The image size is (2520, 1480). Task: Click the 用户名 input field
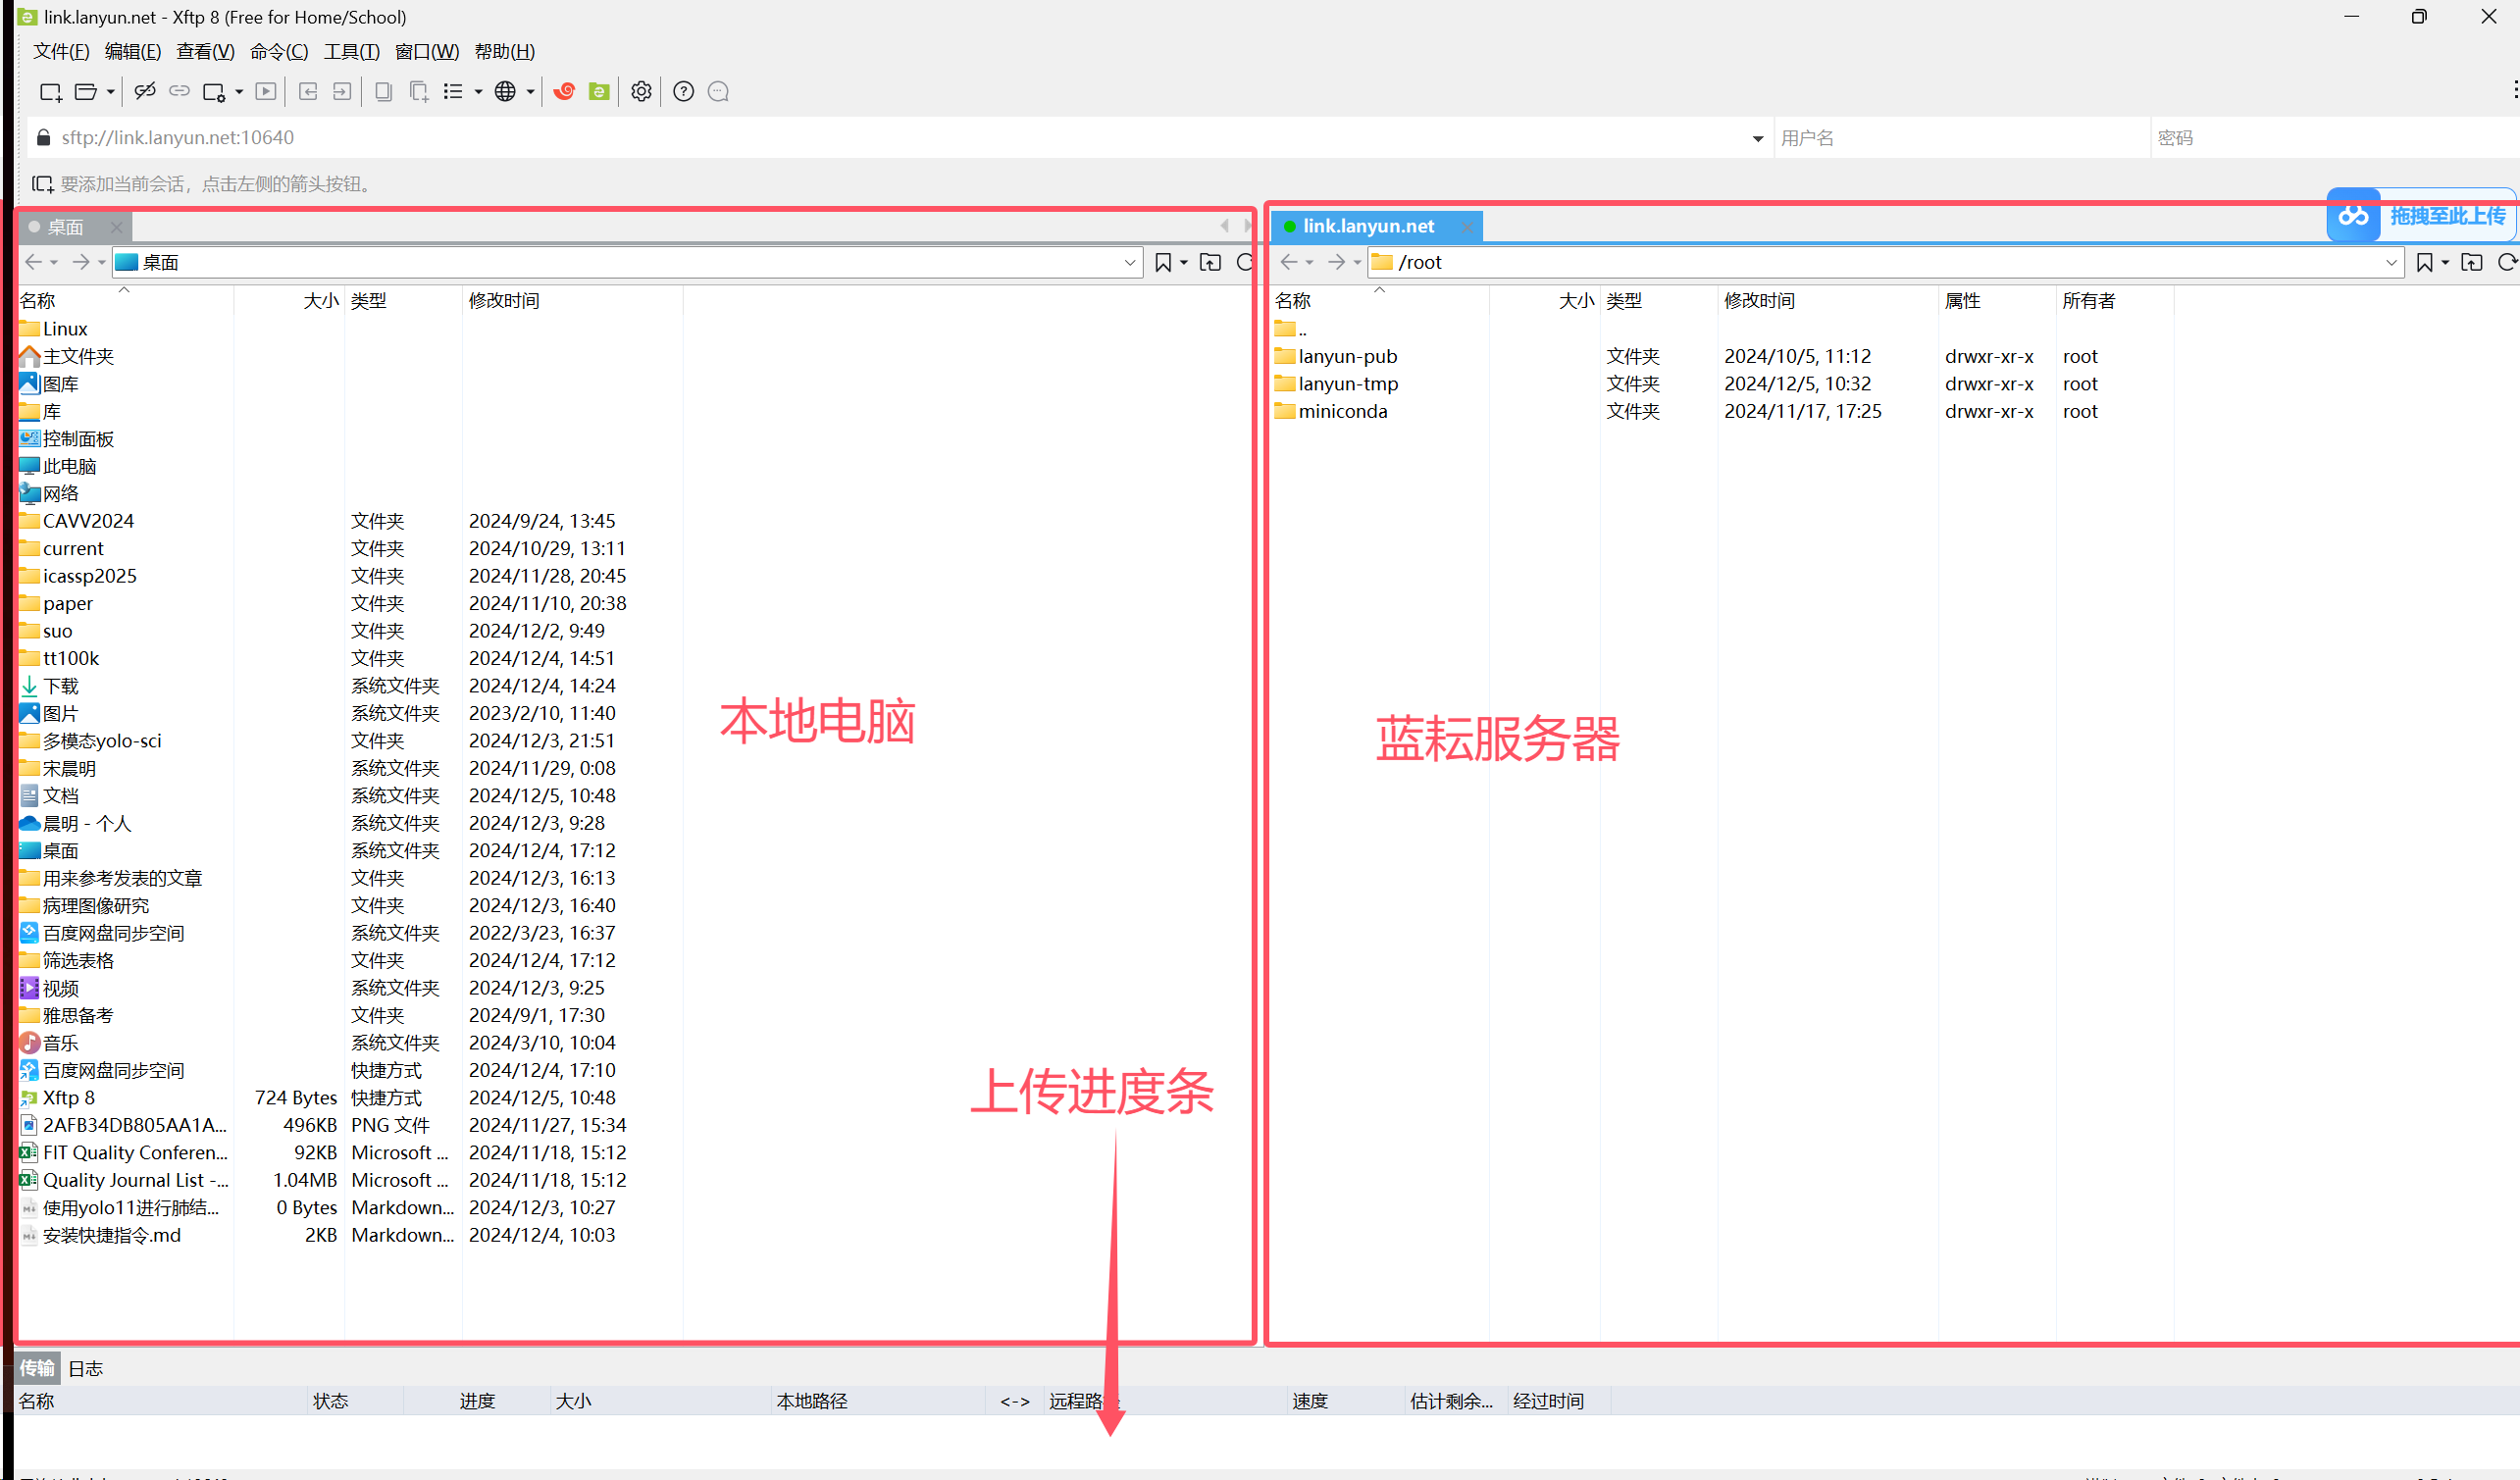1960,138
